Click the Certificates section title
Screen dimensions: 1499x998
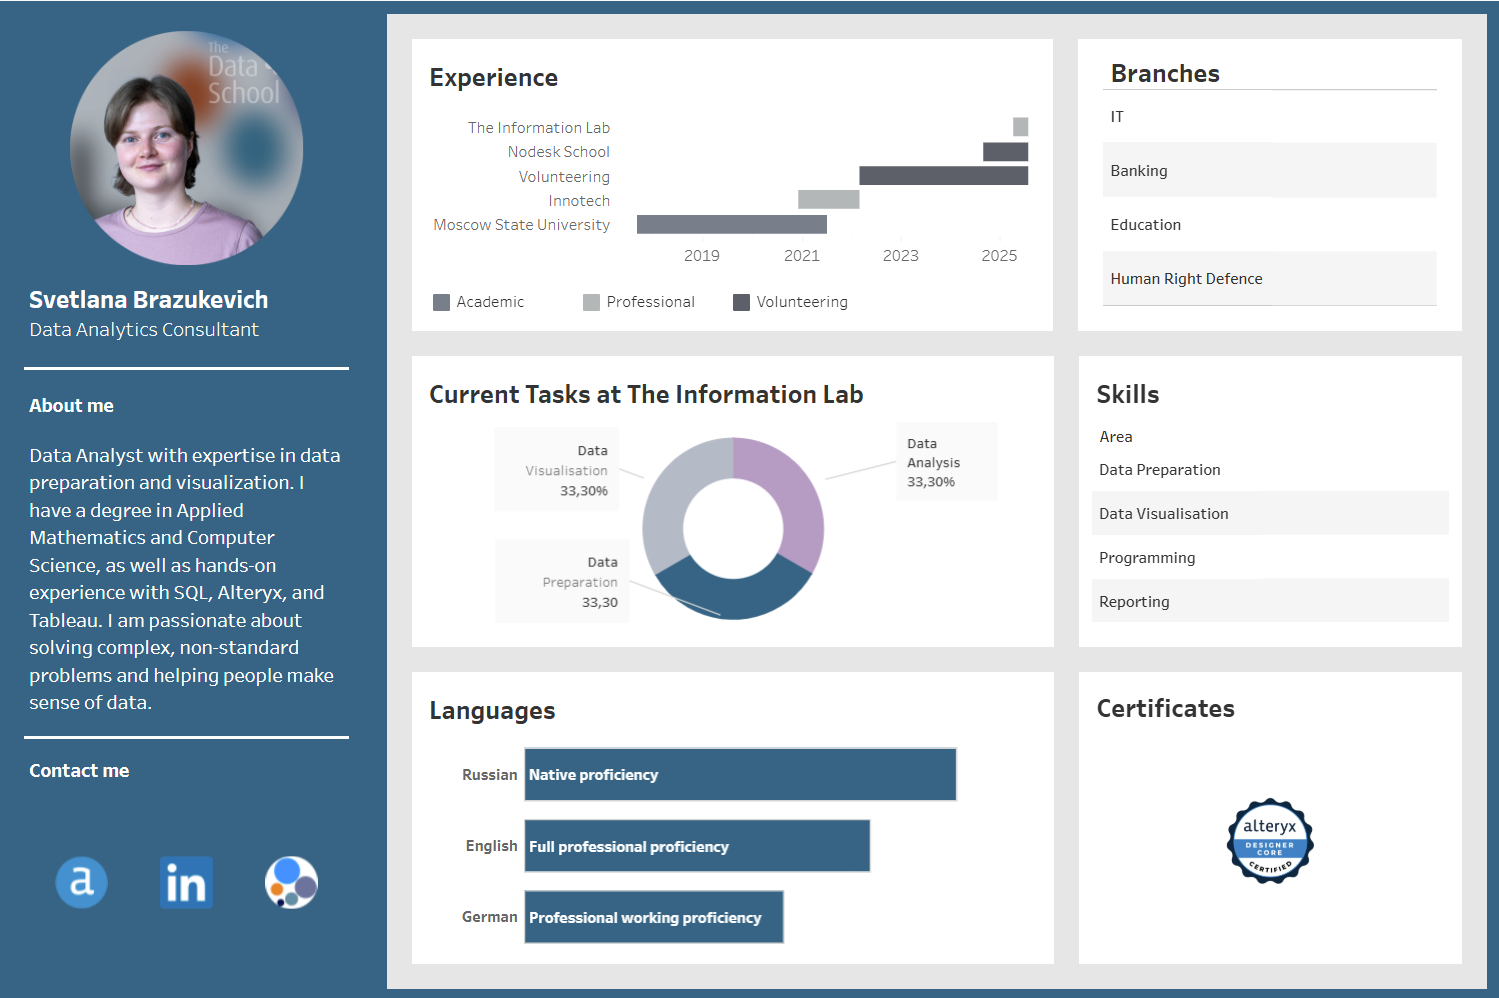coord(1166,709)
